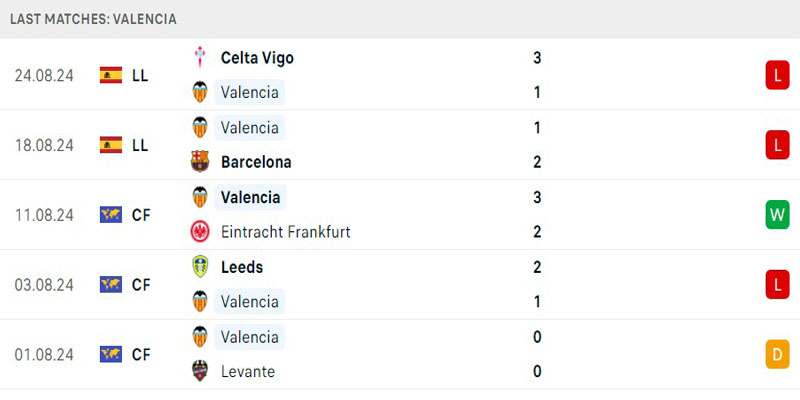Click the red L badge for the Leeds match

pyautogui.click(x=777, y=284)
